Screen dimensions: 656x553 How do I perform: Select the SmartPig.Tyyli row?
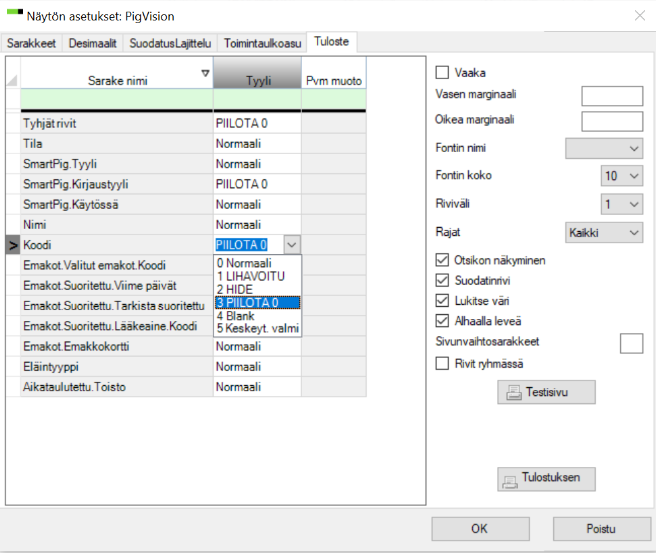117,164
